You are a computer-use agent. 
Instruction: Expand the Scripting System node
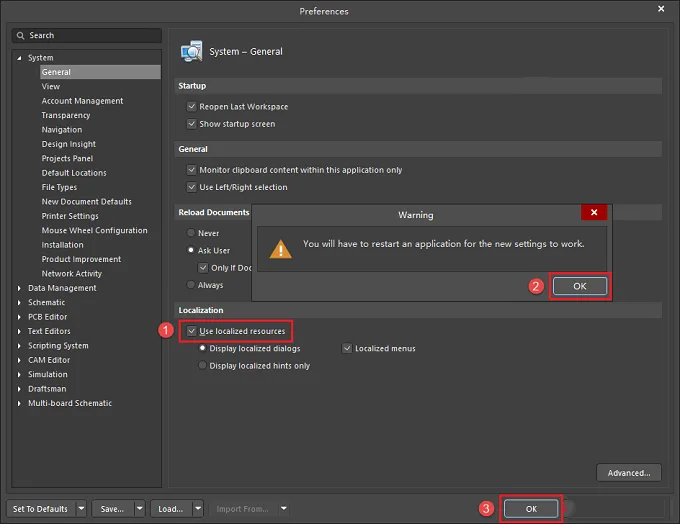(x=19, y=346)
